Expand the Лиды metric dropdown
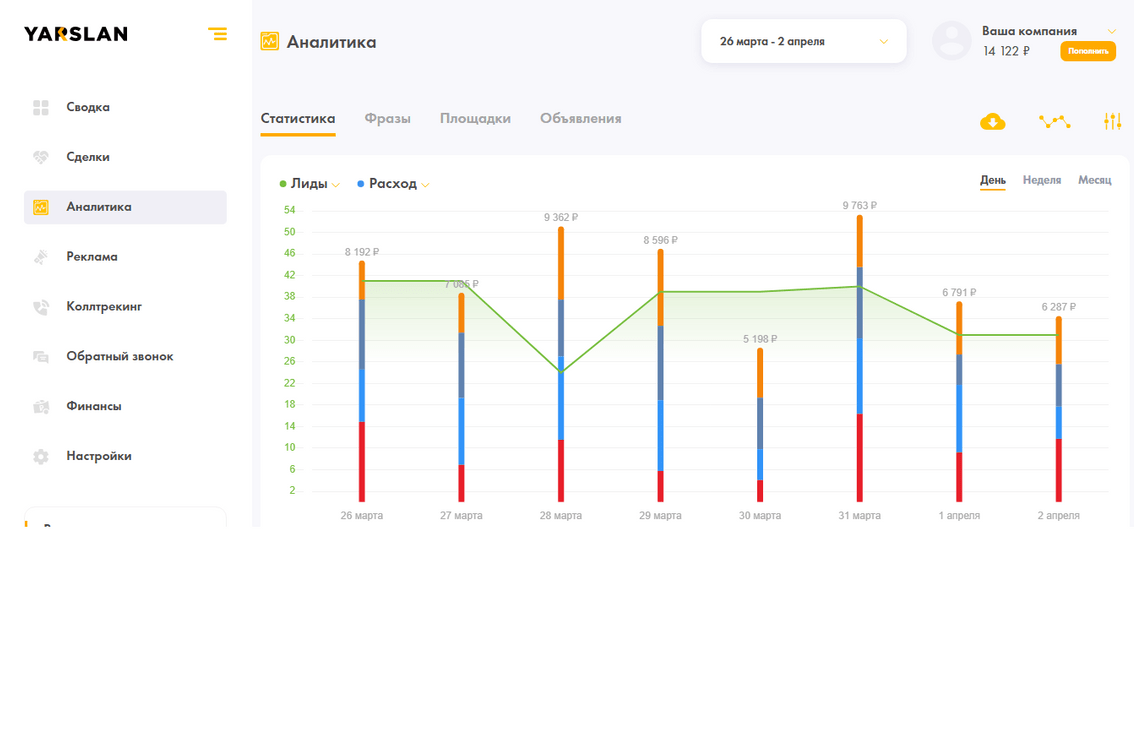The height and width of the screenshot is (756, 1134). point(336,185)
